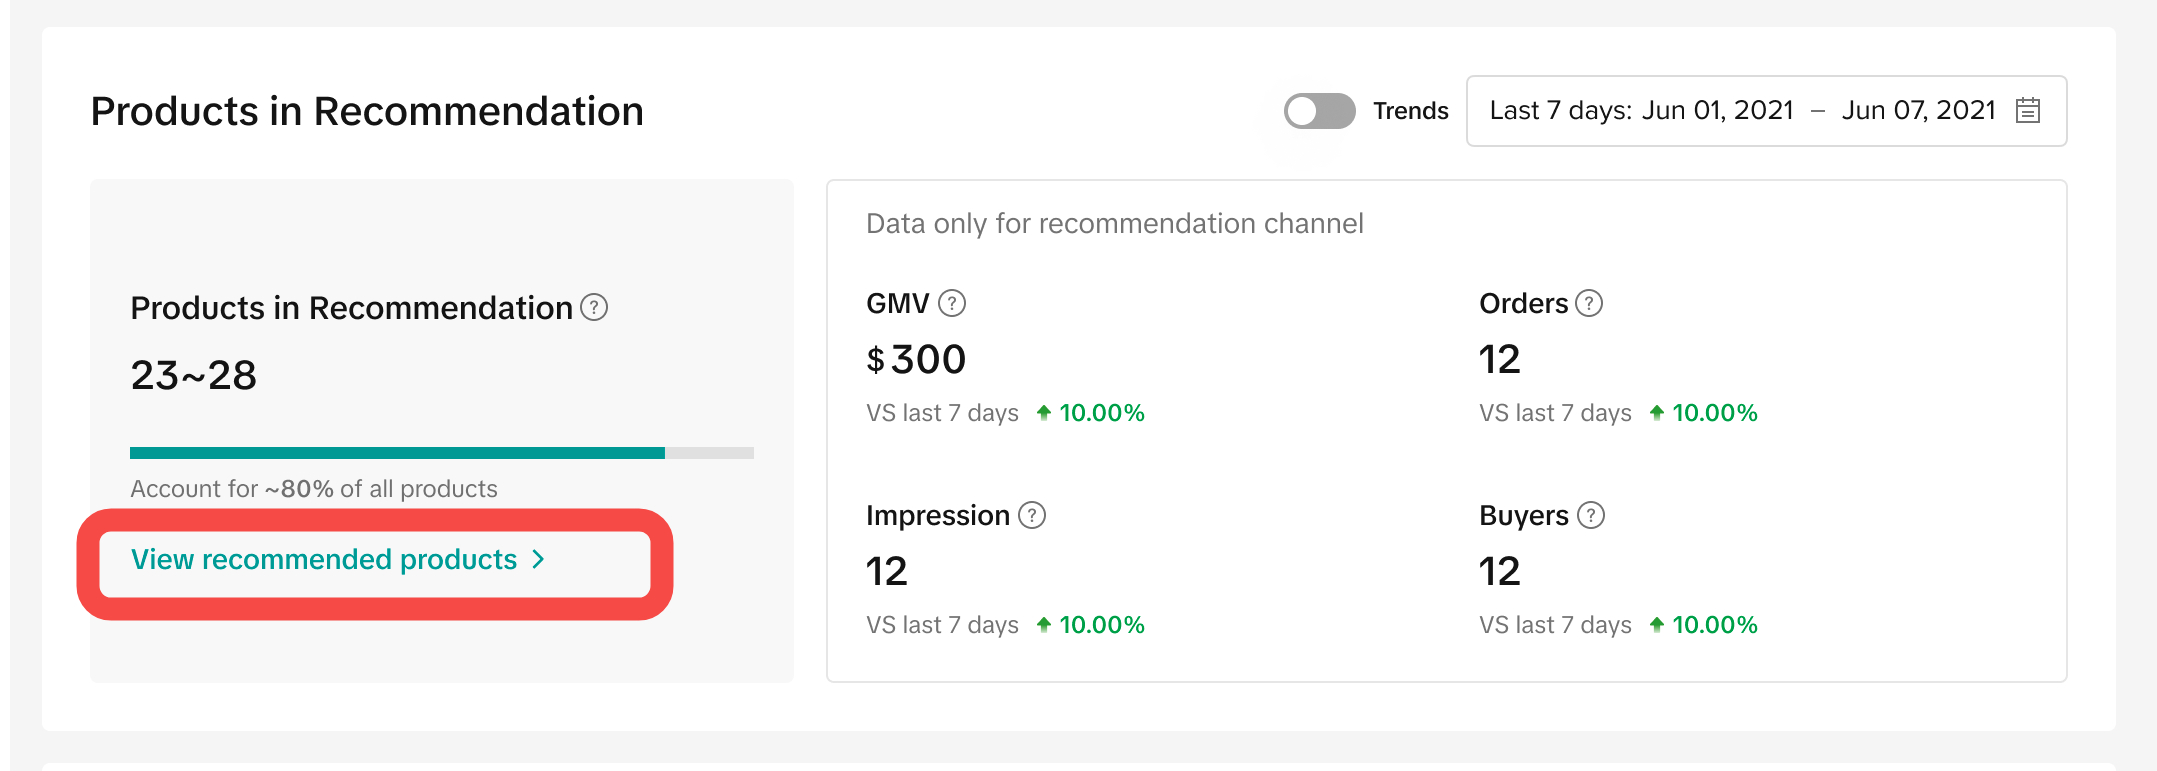The width and height of the screenshot is (2157, 771).
Task: Select the Jun 01, 2021 start date
Action: click(x=1718, y=111)
